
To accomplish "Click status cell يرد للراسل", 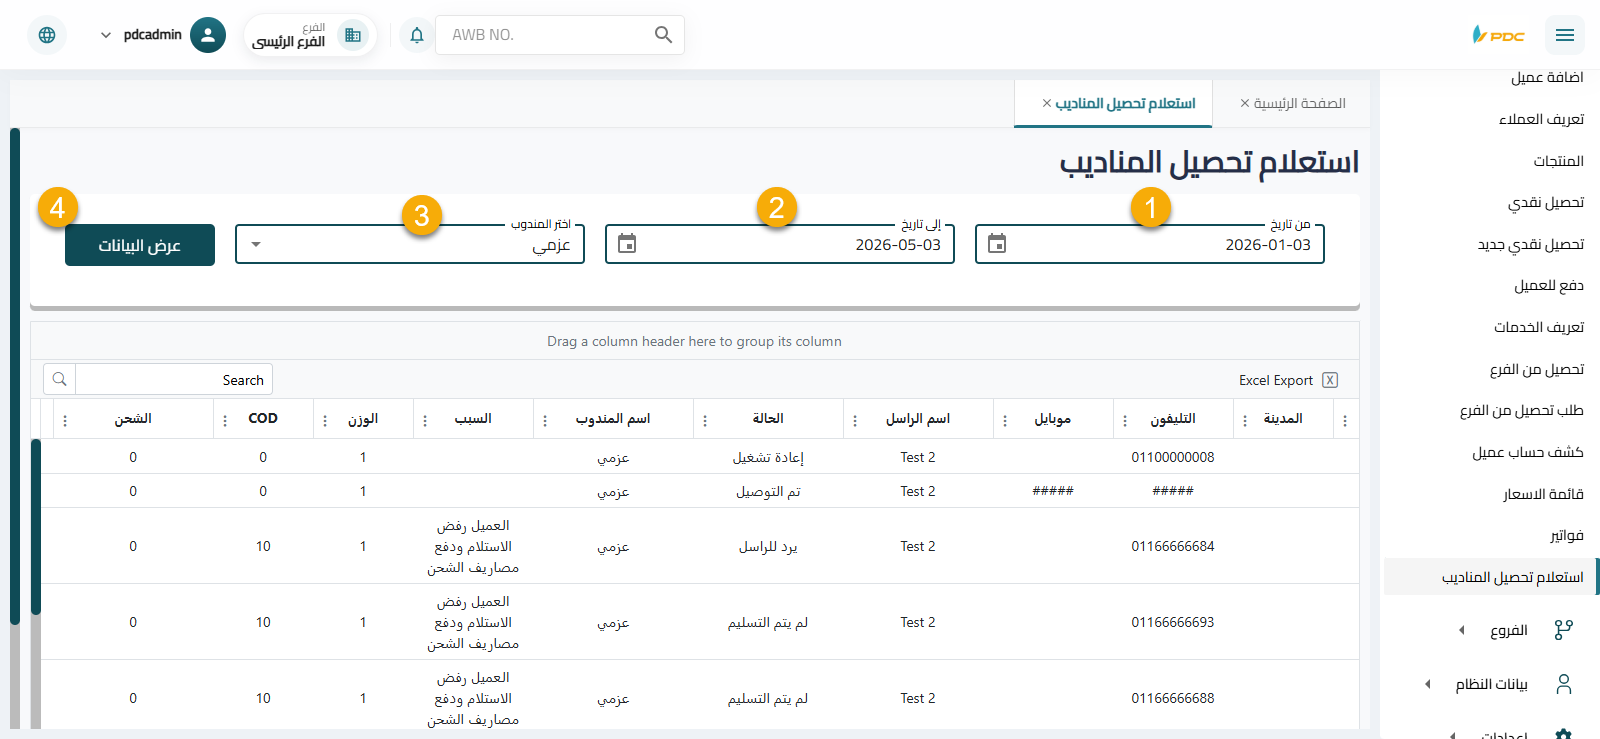I will [x=768, y=546].
